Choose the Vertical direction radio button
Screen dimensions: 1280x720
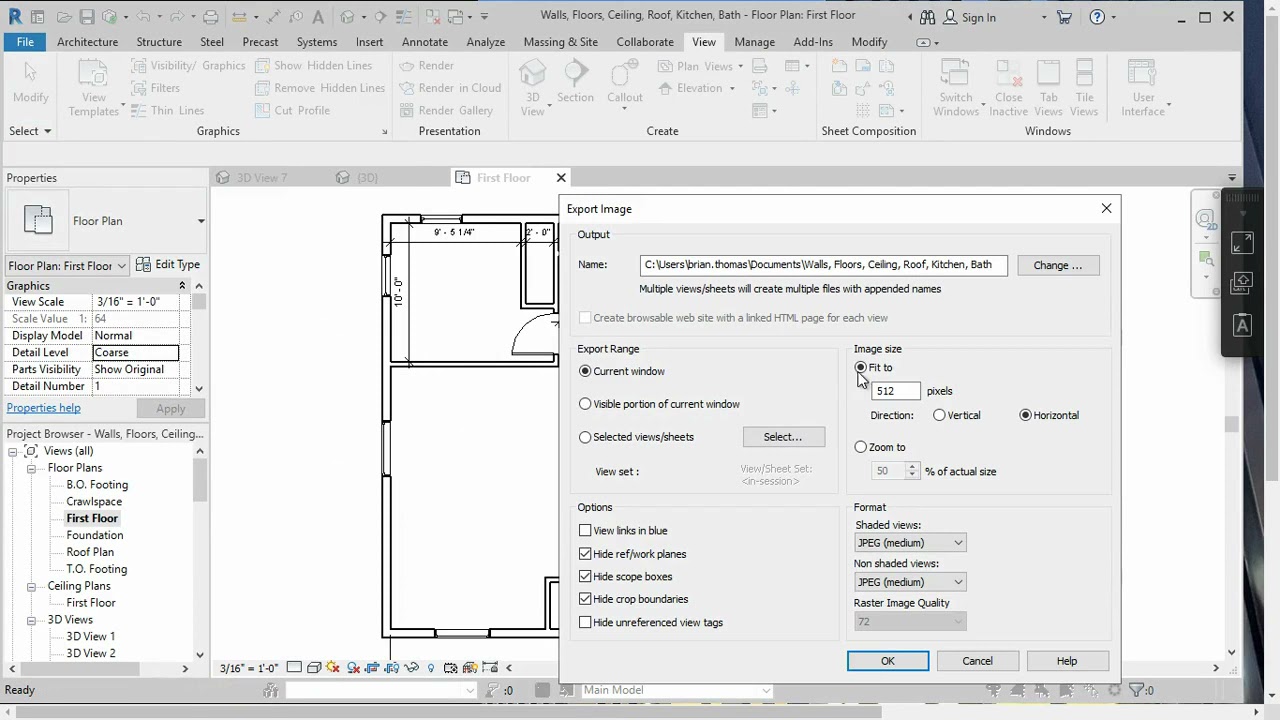pyautogui.click(x=939, y=415)
